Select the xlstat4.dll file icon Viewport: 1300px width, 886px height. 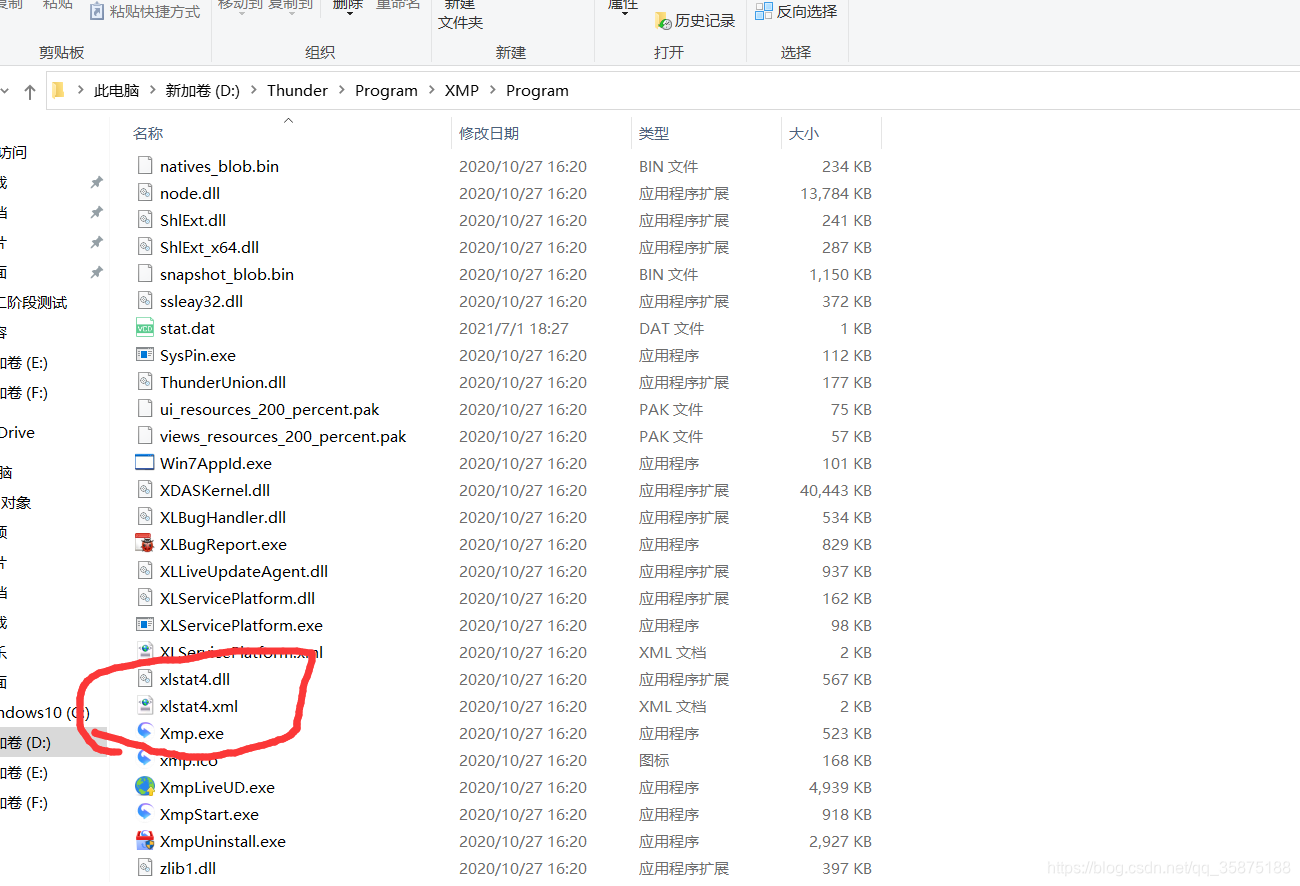[x=145, y=679]
